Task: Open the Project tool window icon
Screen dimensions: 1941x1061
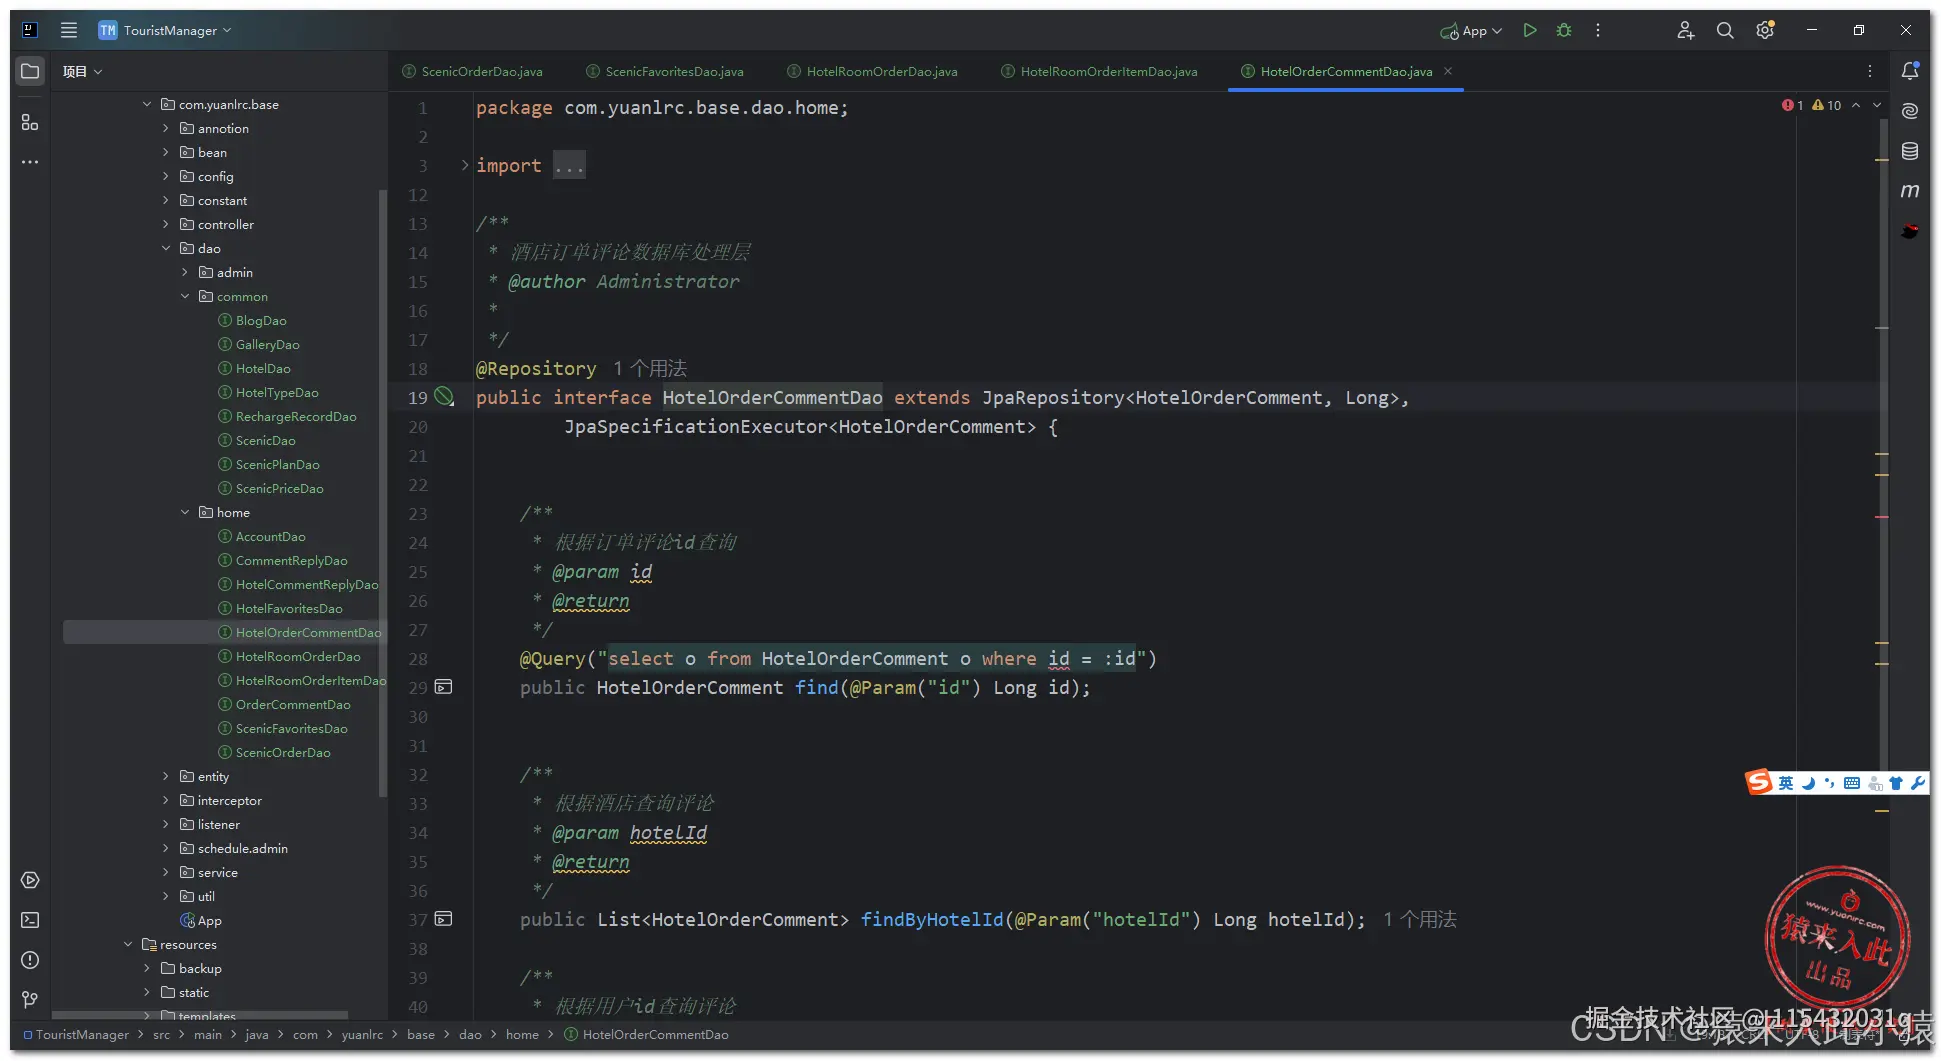Action: click(30, 71)
